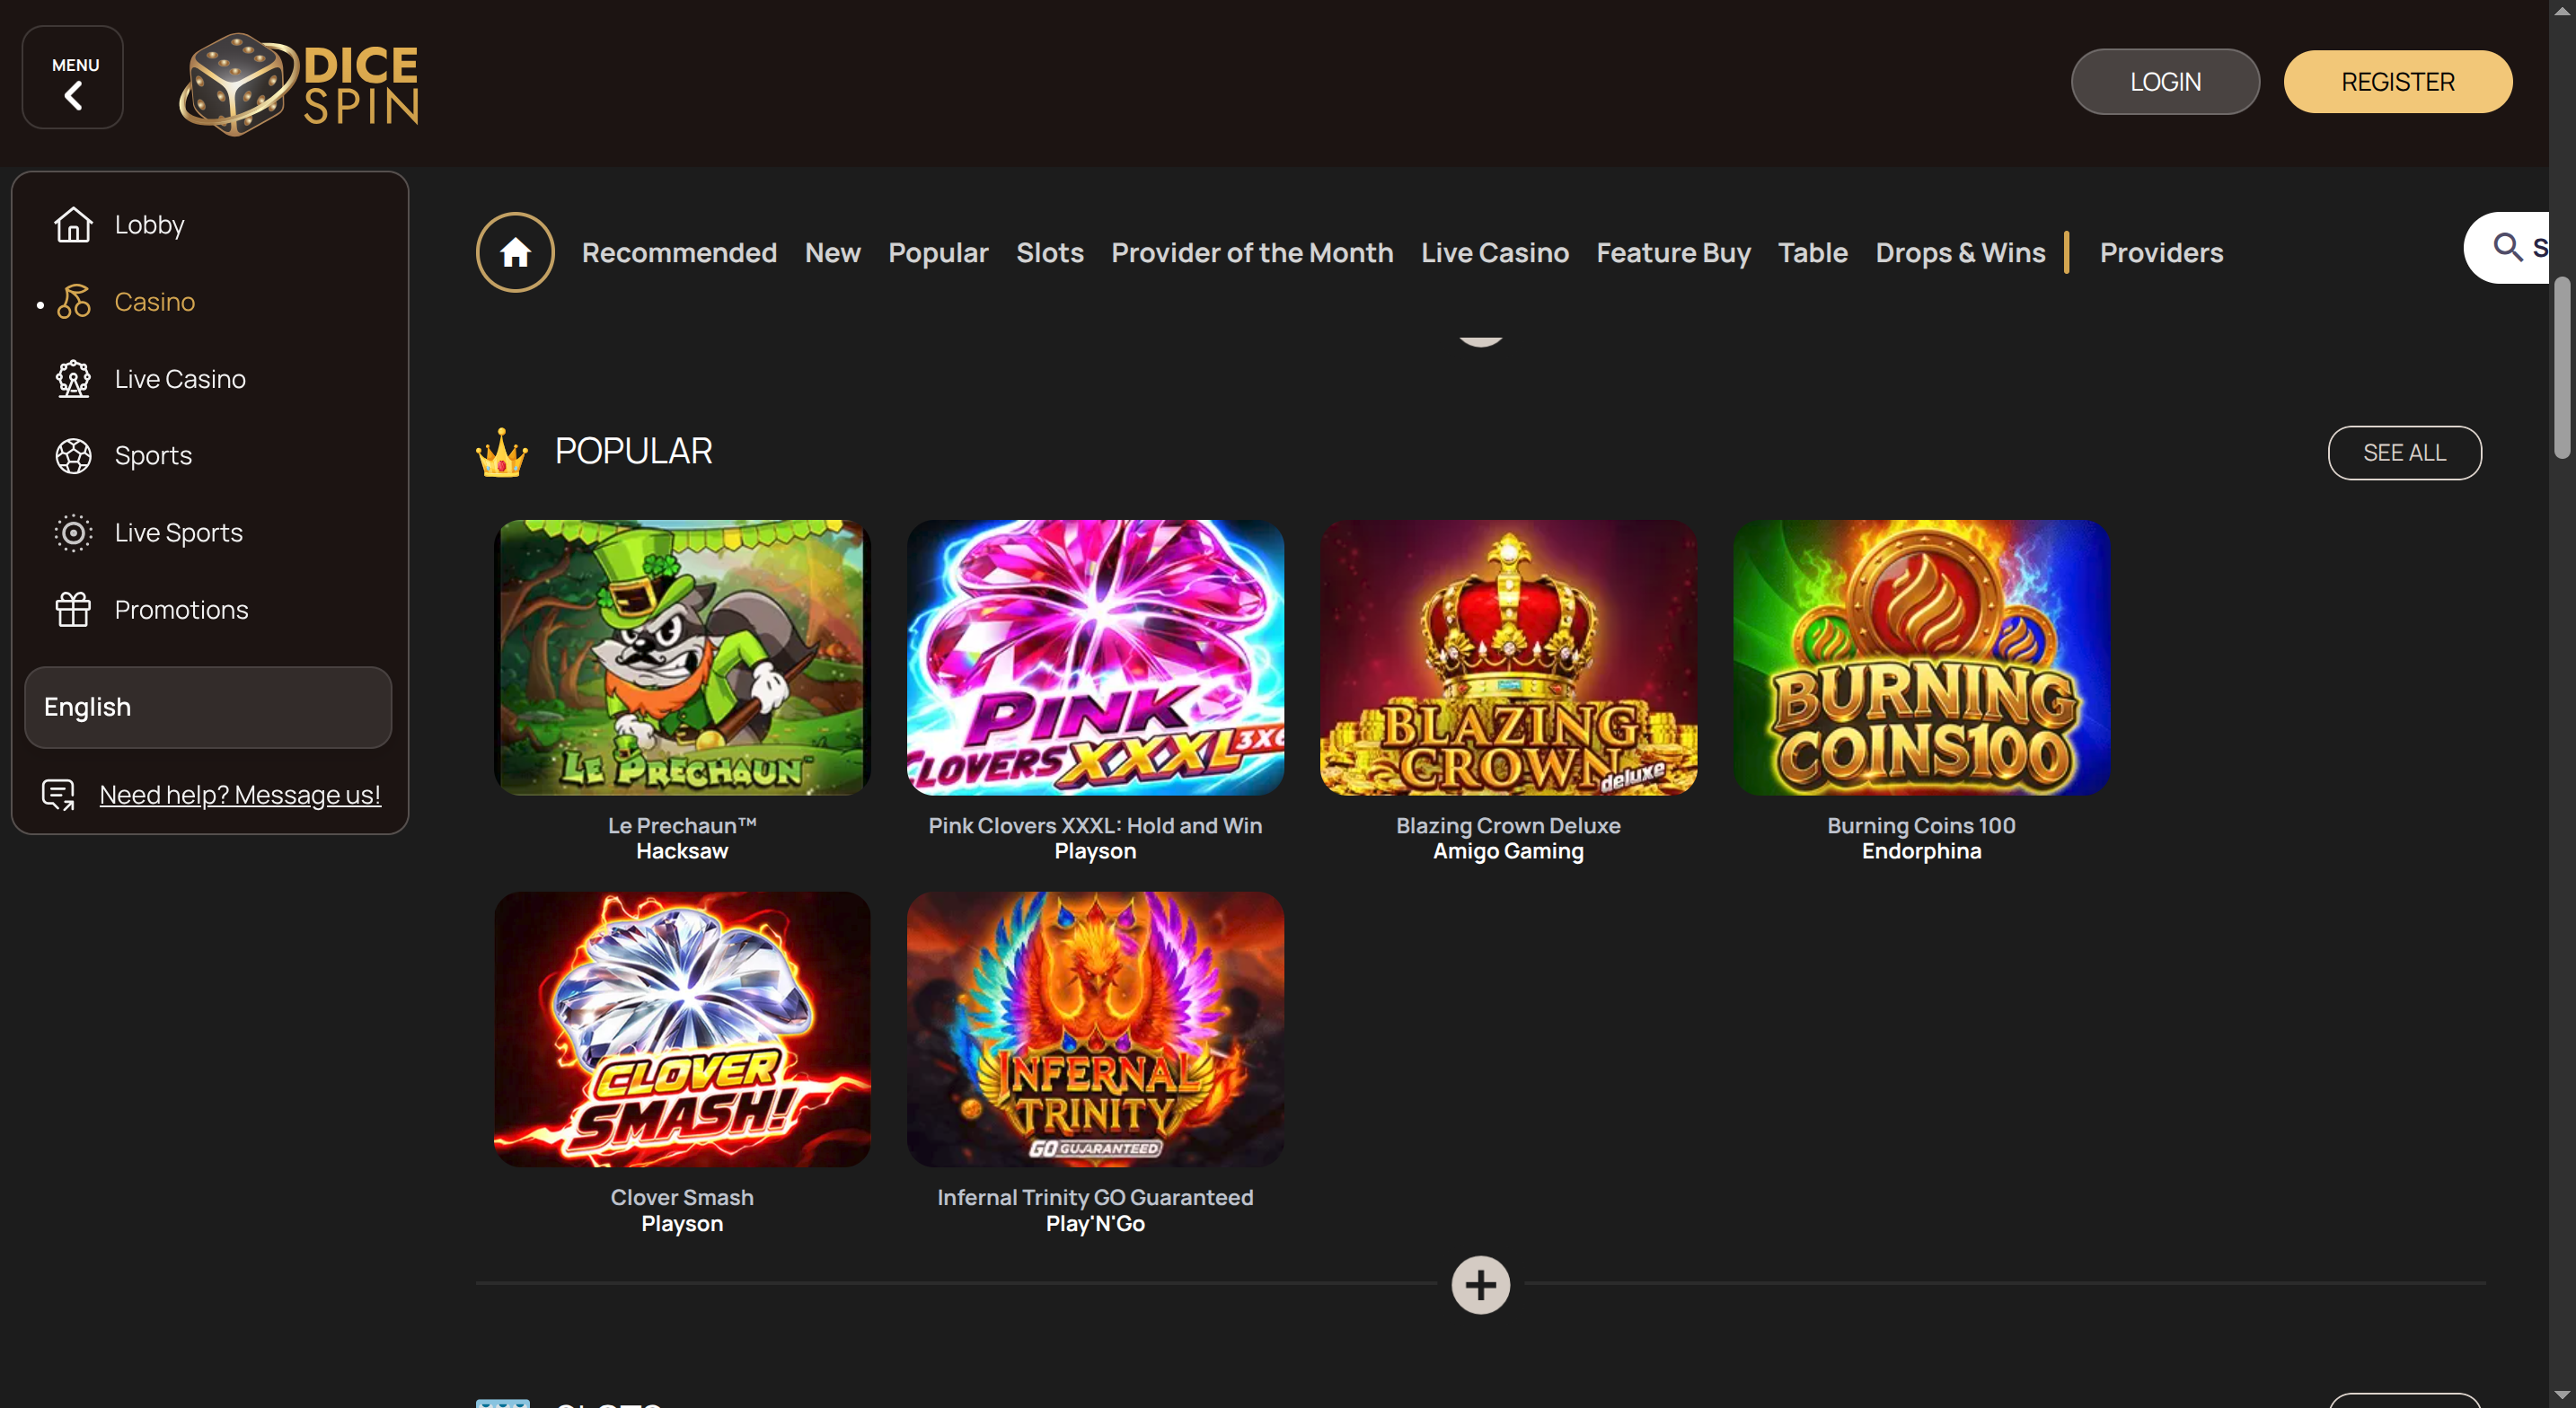Click the crown icon next to POPULAR
Image resolution: width=2576 pixels, height=1408 pixels.
501,453
